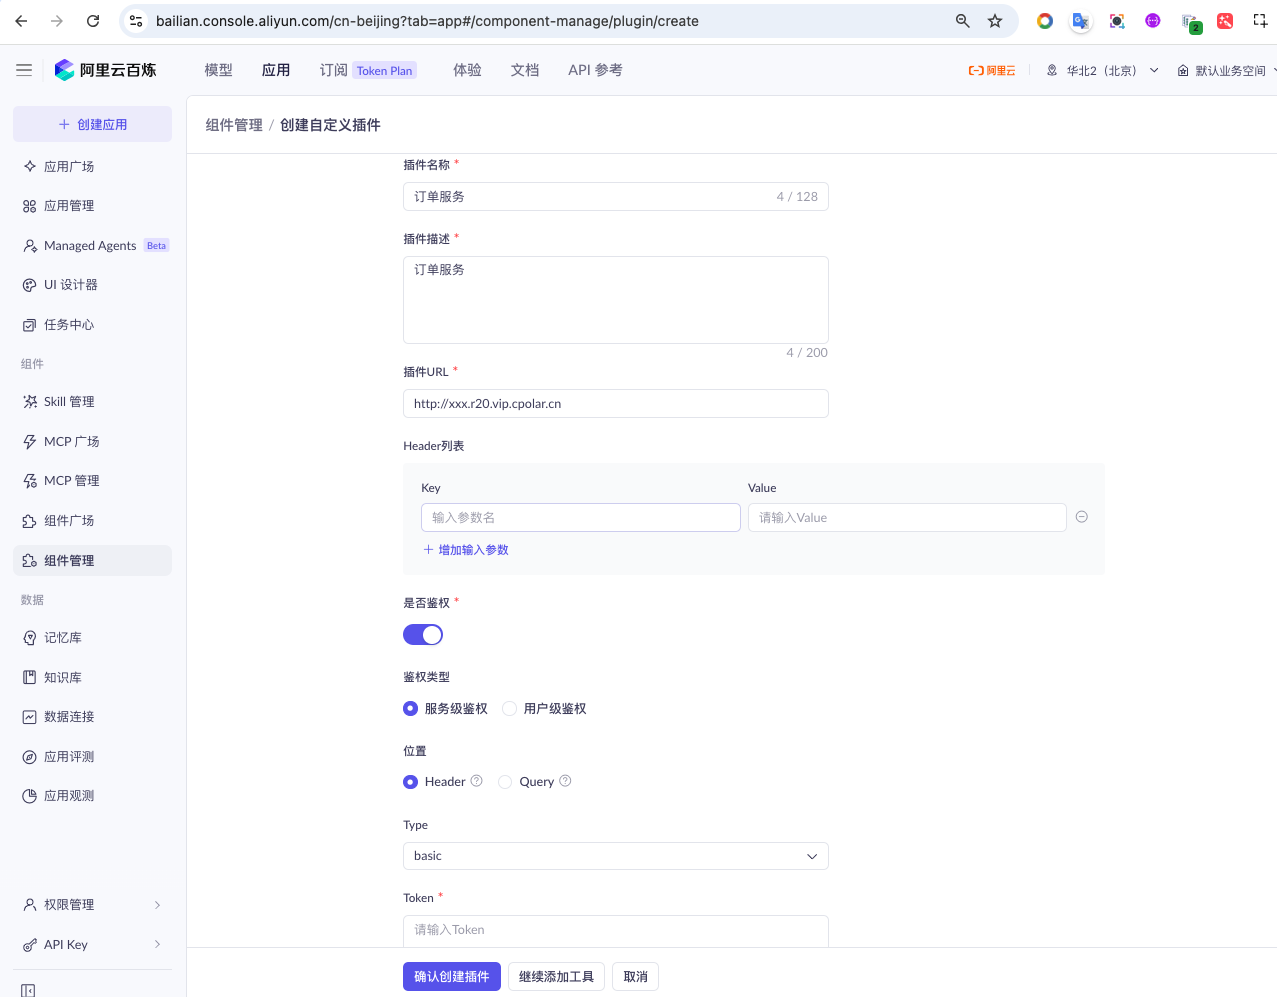Expand the 权限管理 sidebar section
1277x997 pixels.
(92, 905)
